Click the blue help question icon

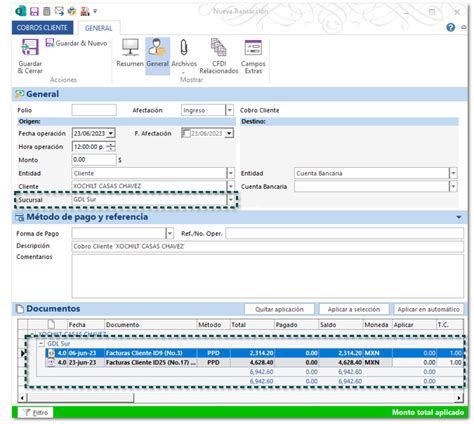tap(451, 27)
